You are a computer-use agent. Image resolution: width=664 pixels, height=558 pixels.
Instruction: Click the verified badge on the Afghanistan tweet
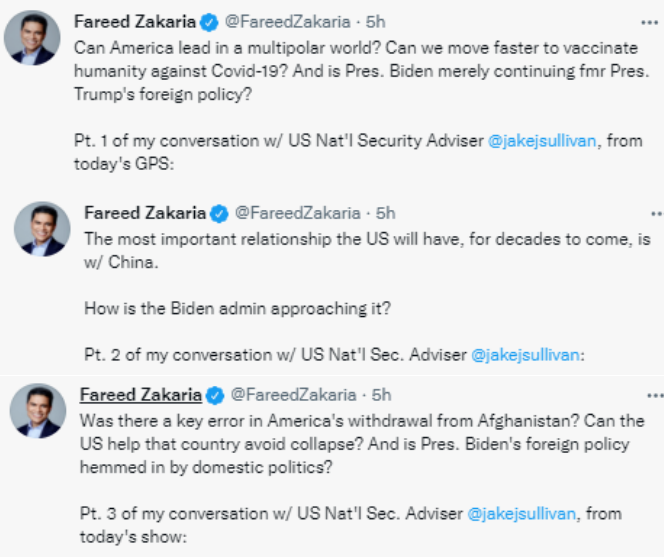215,394
